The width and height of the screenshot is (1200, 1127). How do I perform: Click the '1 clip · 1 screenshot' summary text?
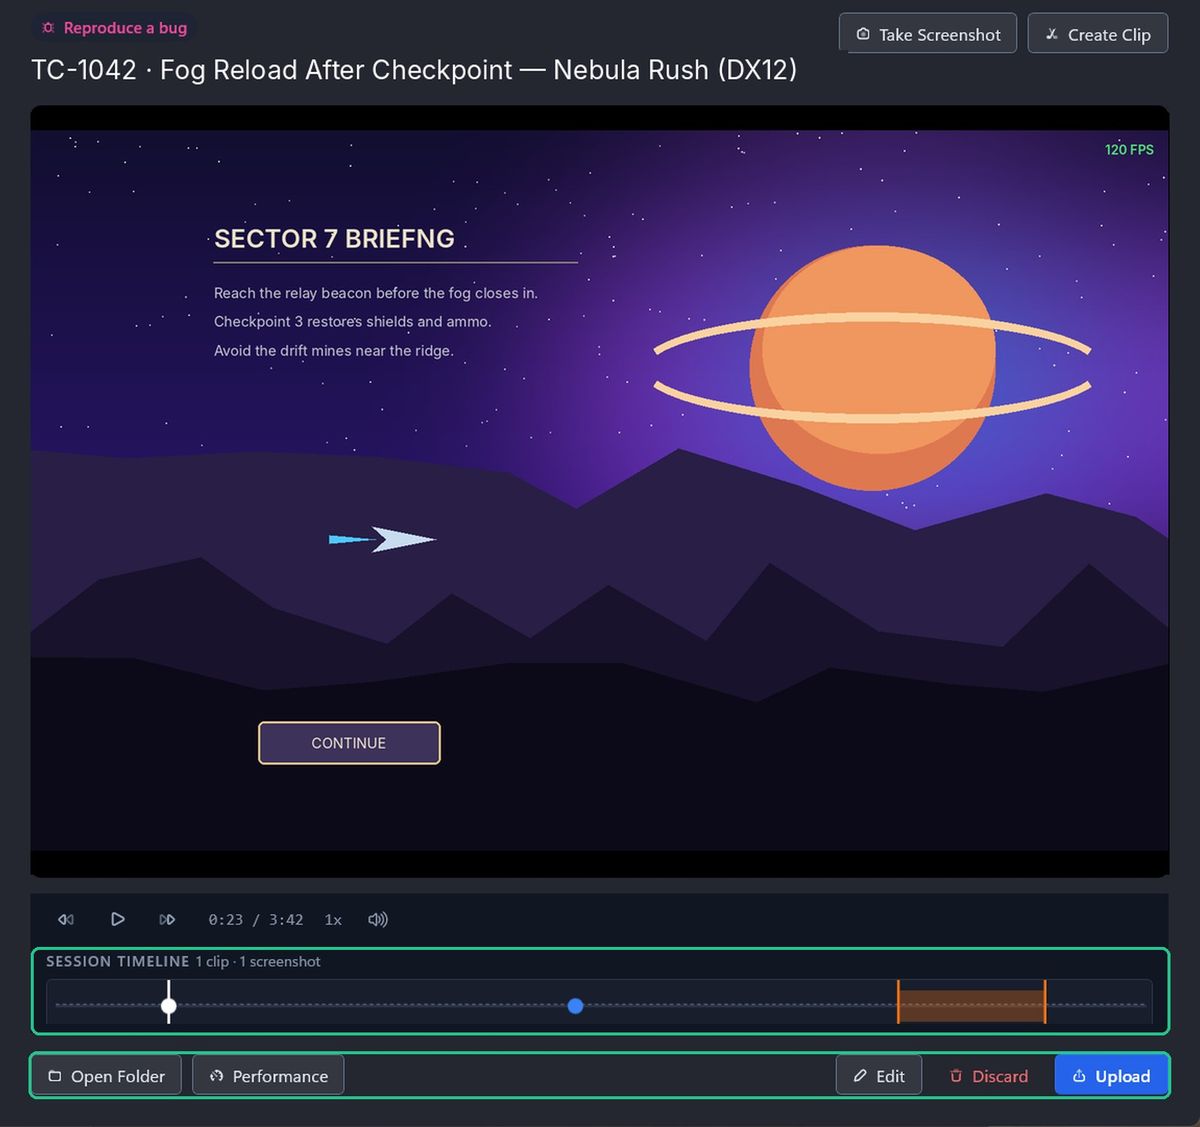point(258,961)
